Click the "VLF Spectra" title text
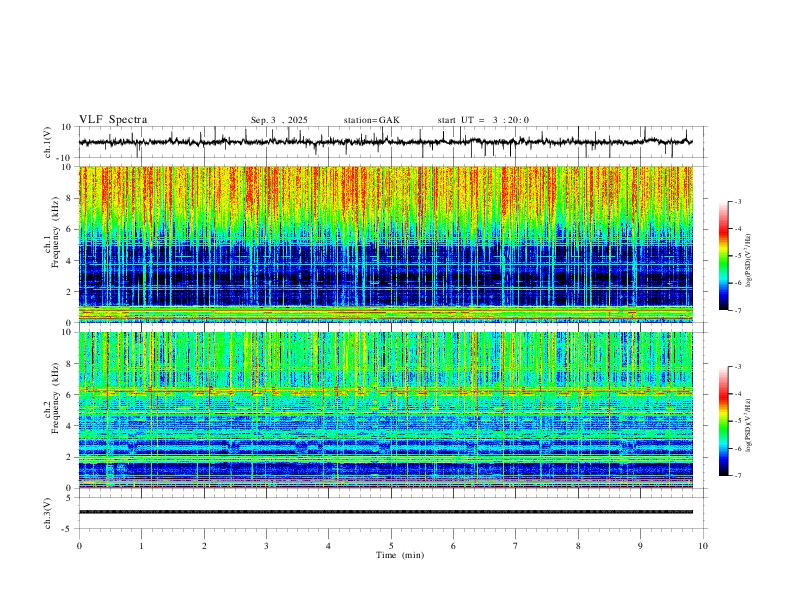 pyautogui.click(x=113, y=120)
